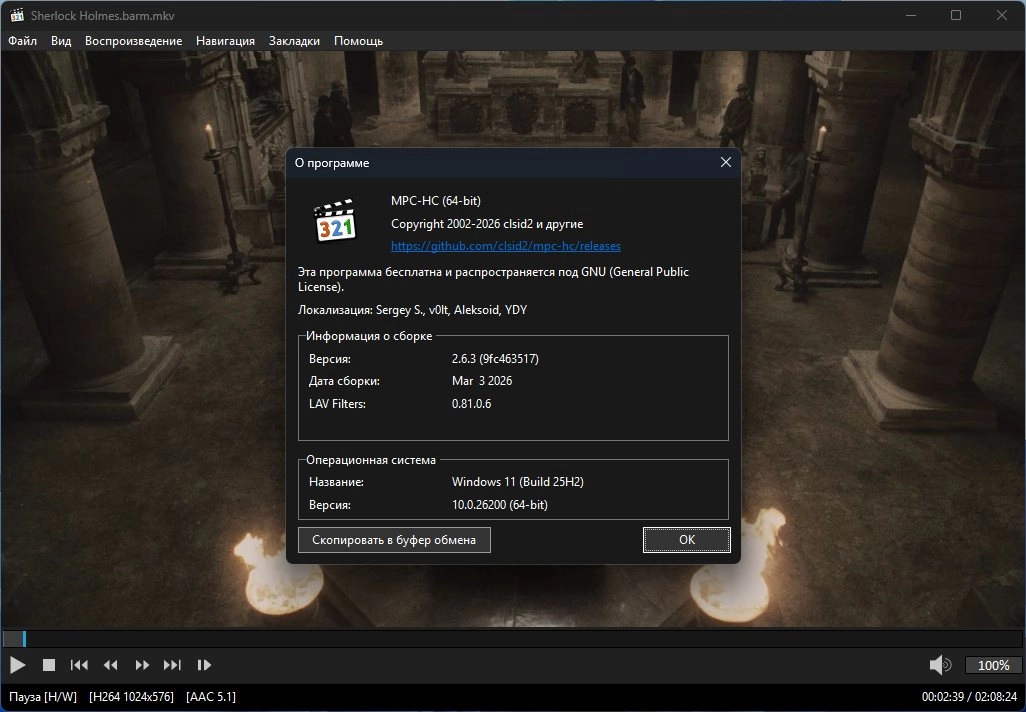The height and width of the screenshot is (712, 1026).
Task: Open the Воспроизведение menu
Action: (x=133, y=41)
